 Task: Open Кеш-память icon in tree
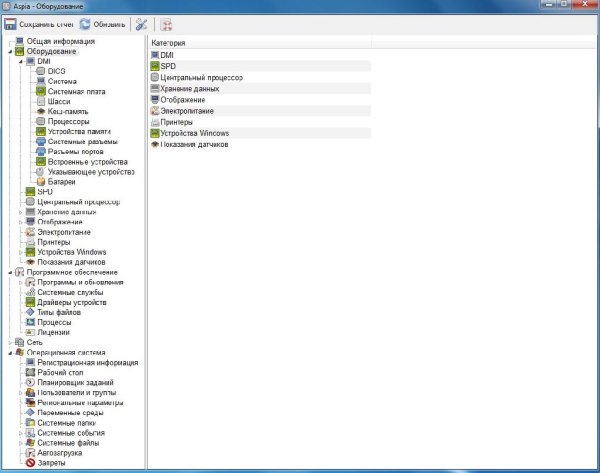[41, 111]
